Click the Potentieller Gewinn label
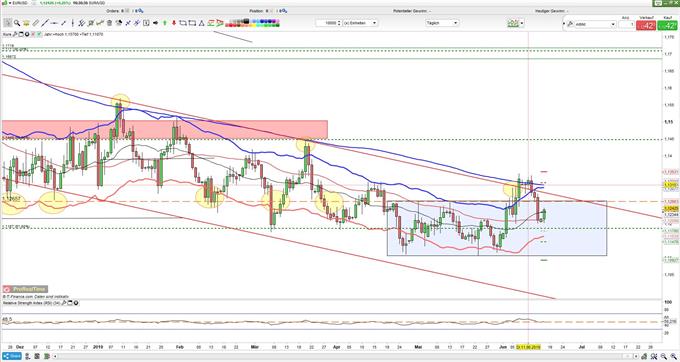The width and height of the screenshot is (680, 362). pyautogui.click(x=411, y=11)
